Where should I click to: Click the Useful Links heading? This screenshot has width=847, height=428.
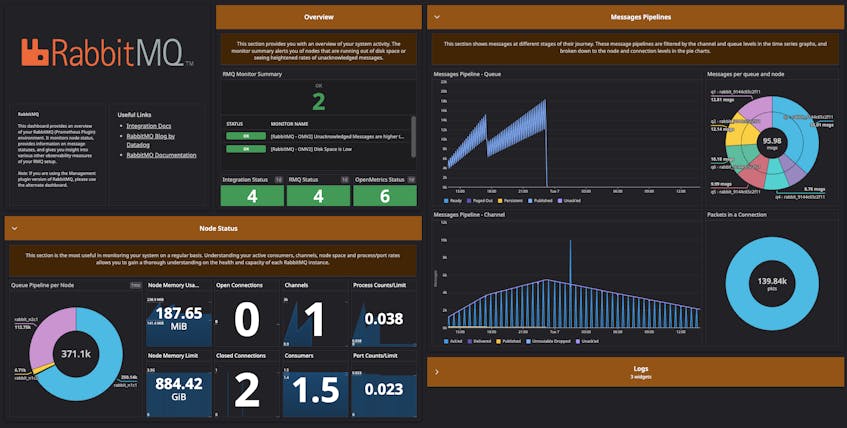[135, 115]
